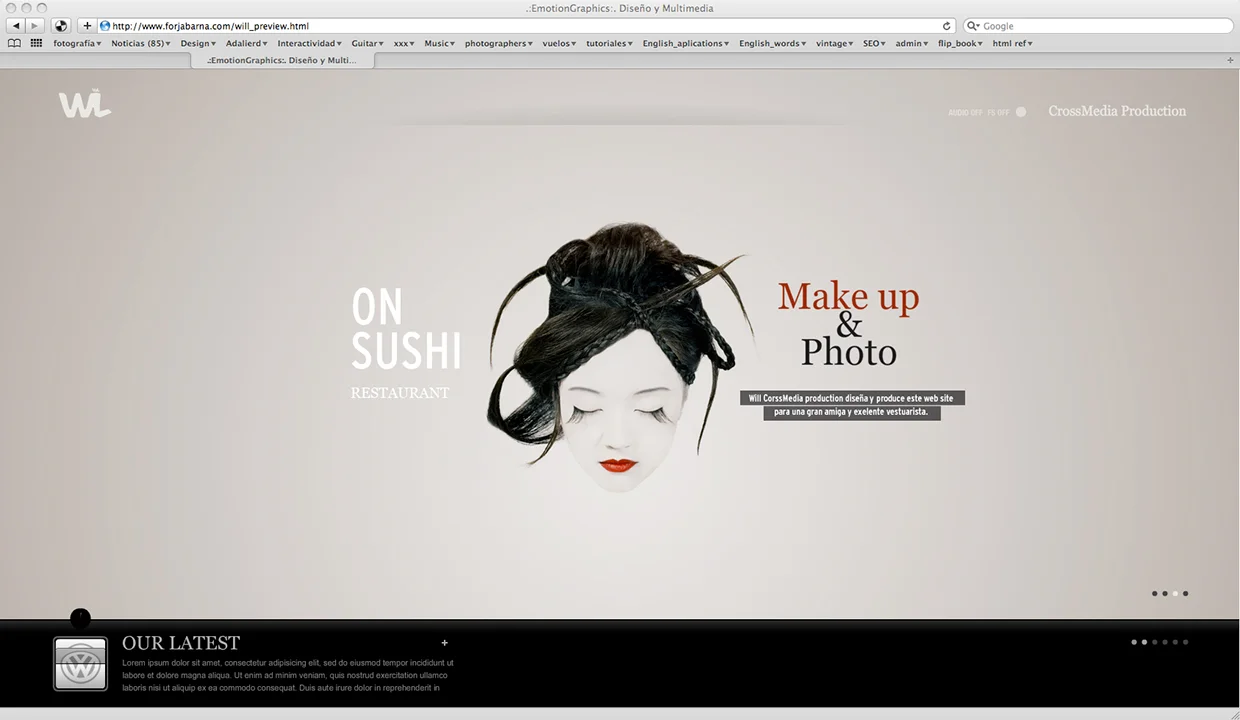Viewport: 1240px width, 720px height.
Task: Click the Make up & Photo title
Action: pos(848,324)
